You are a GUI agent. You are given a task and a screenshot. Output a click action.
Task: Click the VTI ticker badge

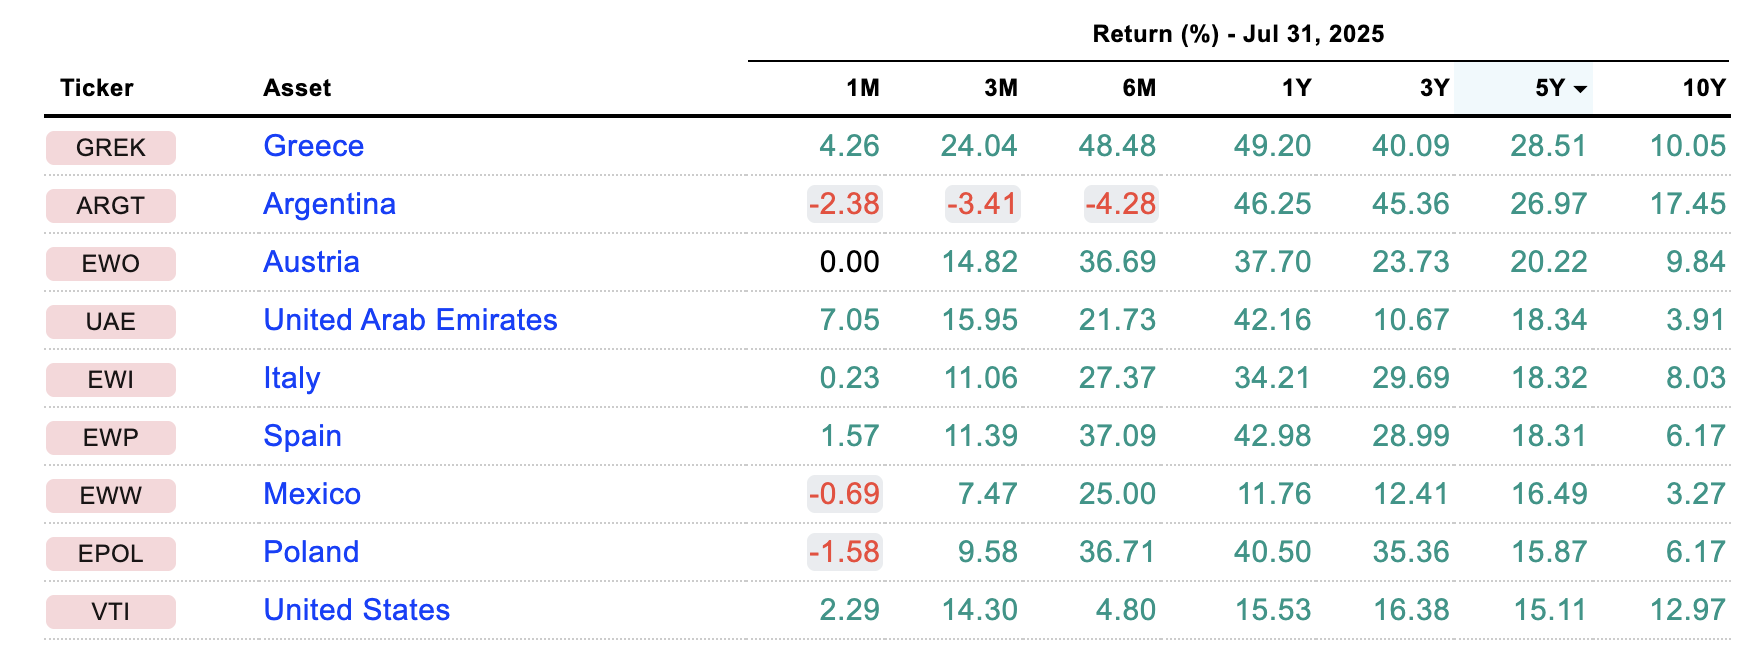coord(111,612)
